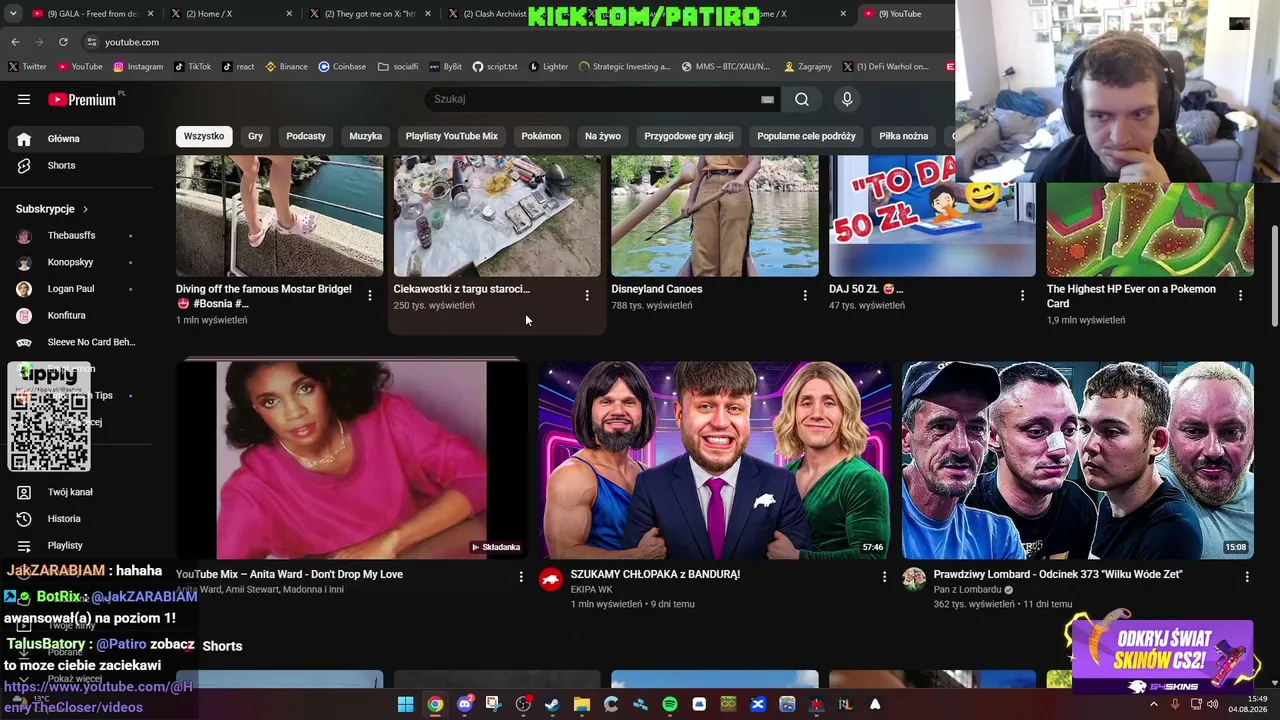Open Spotify from the taskbar
This screenshot has width=1280, height=720.
pyautogui.click(x=669, y=704)
